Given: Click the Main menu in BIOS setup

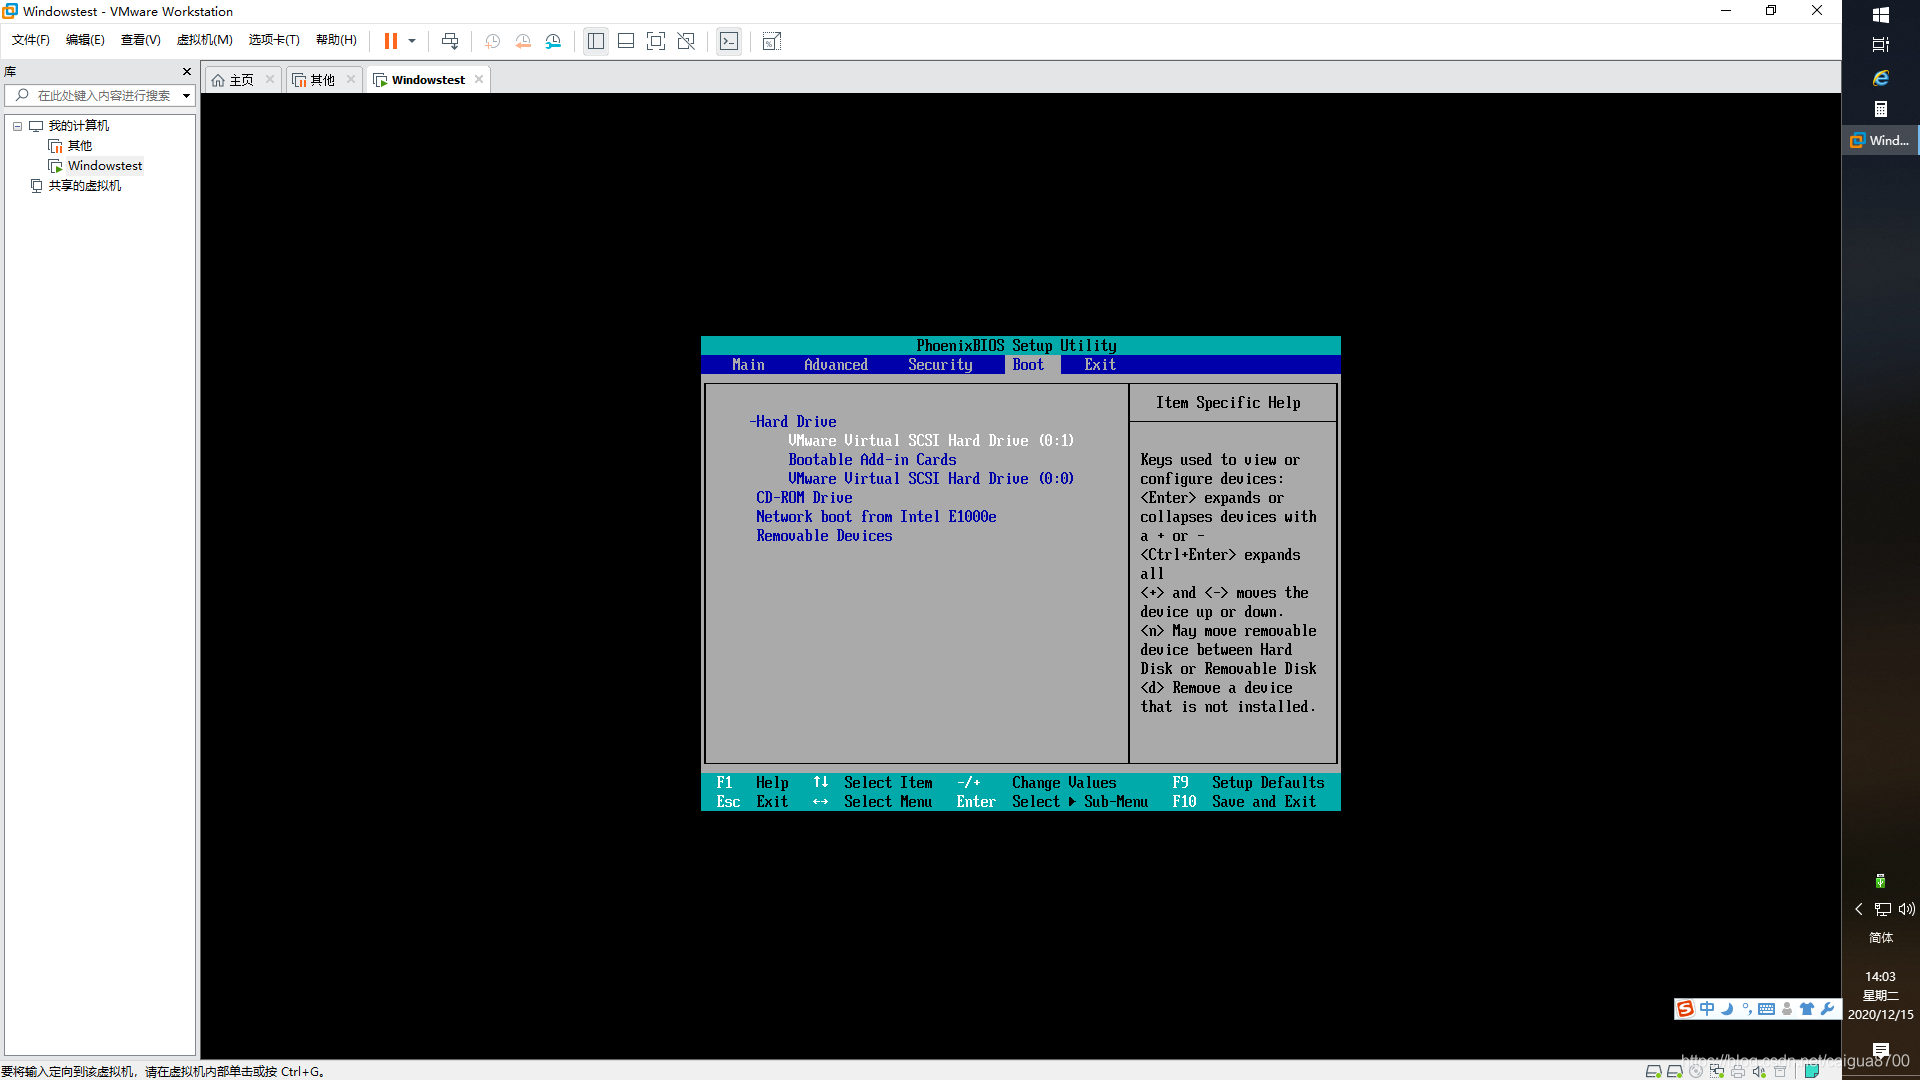Looking at the screenshot, I should pos(748,365).
